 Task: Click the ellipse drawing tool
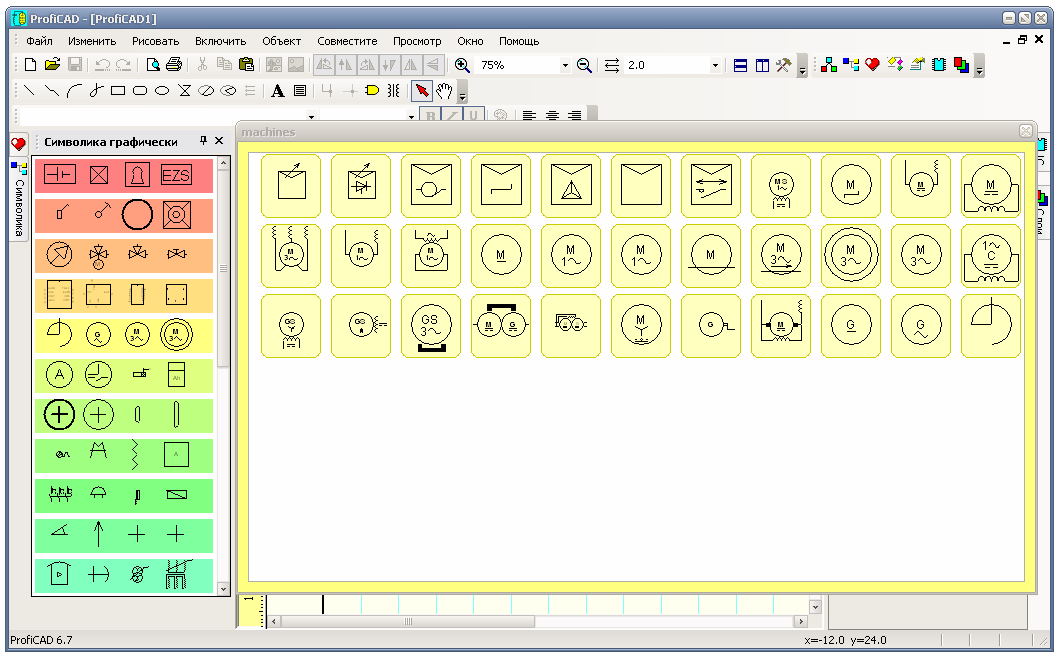click(x=162, y=91)
